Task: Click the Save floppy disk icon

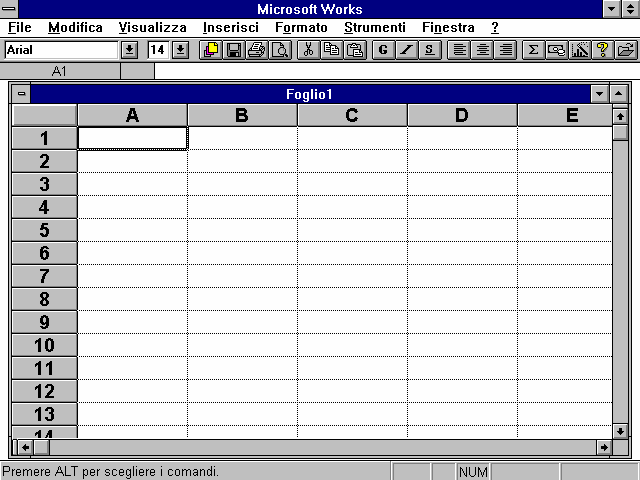Action: [x=234, y=50]
